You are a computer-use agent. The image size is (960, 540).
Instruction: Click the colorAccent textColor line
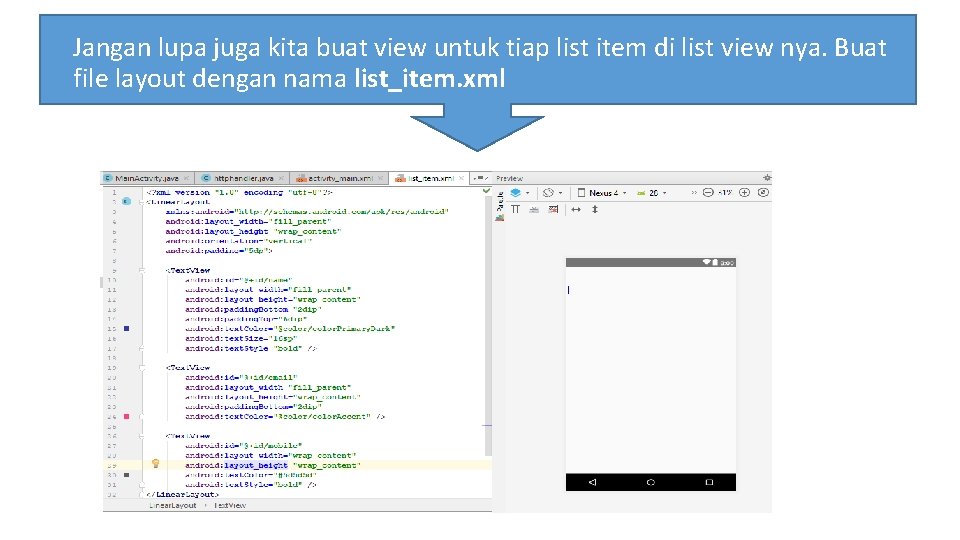coord(285,416)
